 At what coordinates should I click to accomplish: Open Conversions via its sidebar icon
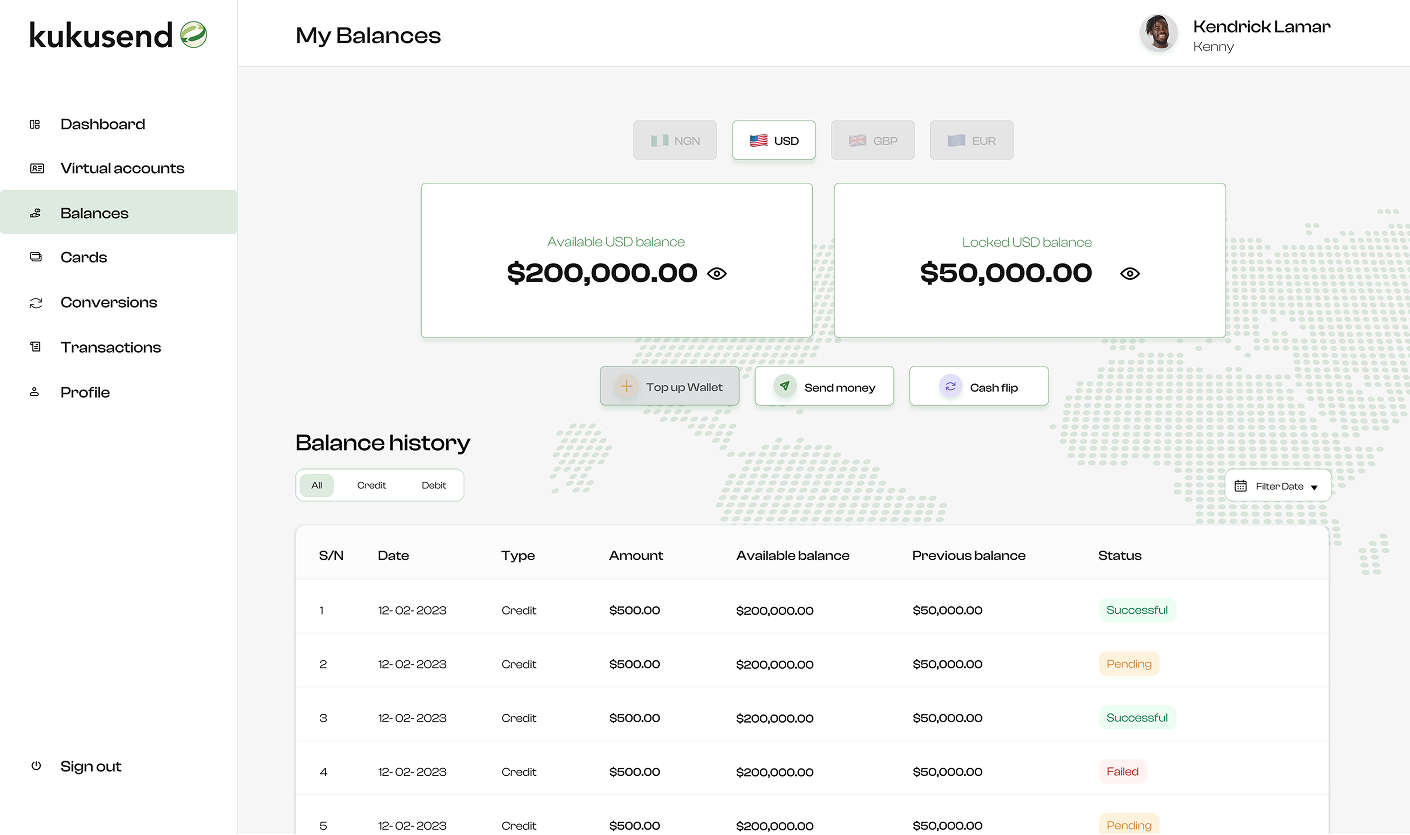[x=36, y=302]
